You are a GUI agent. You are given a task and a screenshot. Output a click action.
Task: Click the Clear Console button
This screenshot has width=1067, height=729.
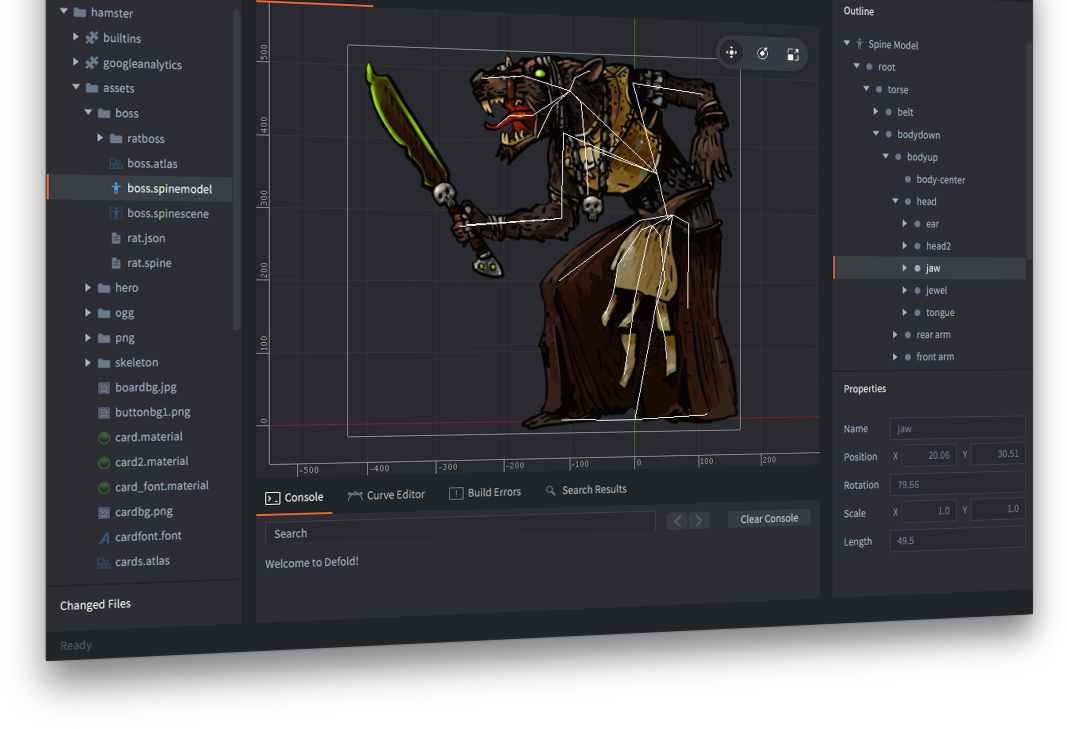[769, 518]
